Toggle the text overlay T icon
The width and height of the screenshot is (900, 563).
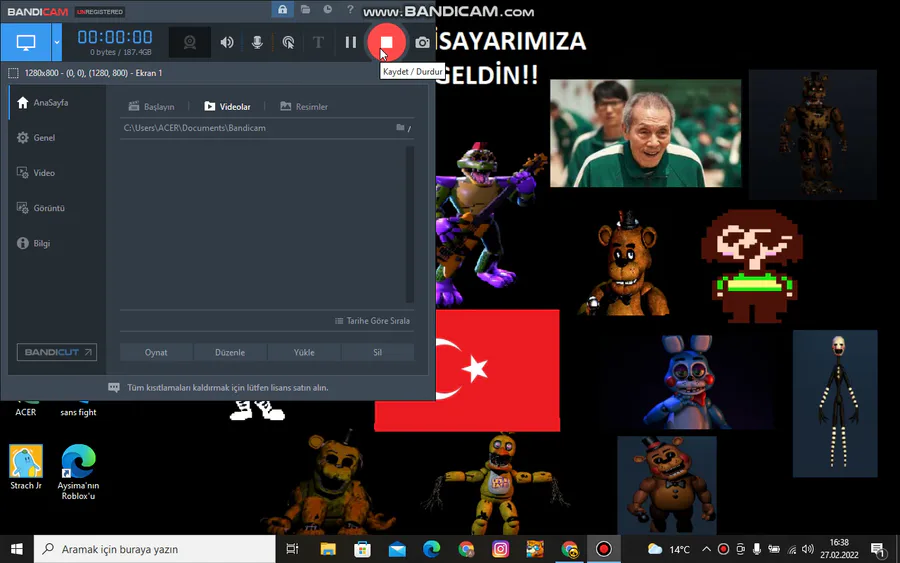tap(318, 42)
